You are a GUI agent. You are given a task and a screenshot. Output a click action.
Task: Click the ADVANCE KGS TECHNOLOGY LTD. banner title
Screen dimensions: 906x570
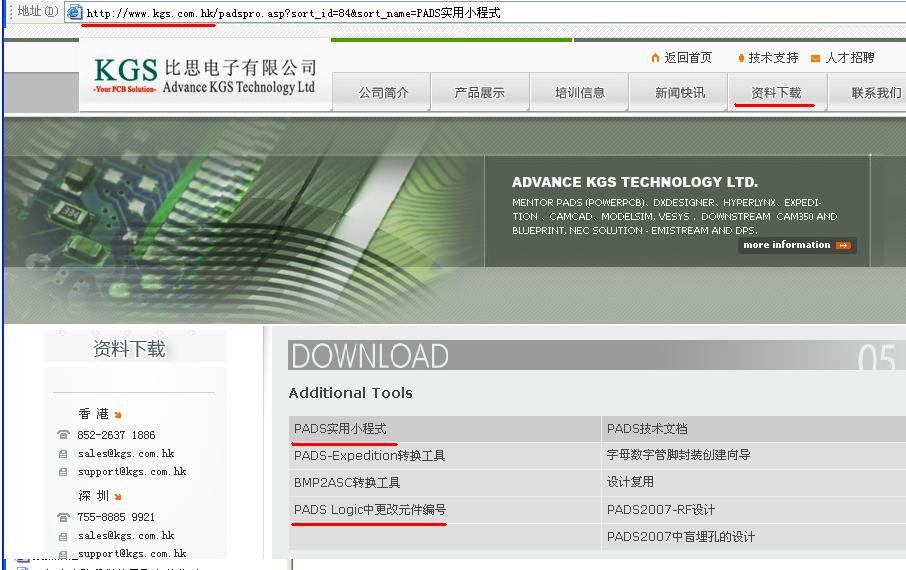click(x=634, y=182)
